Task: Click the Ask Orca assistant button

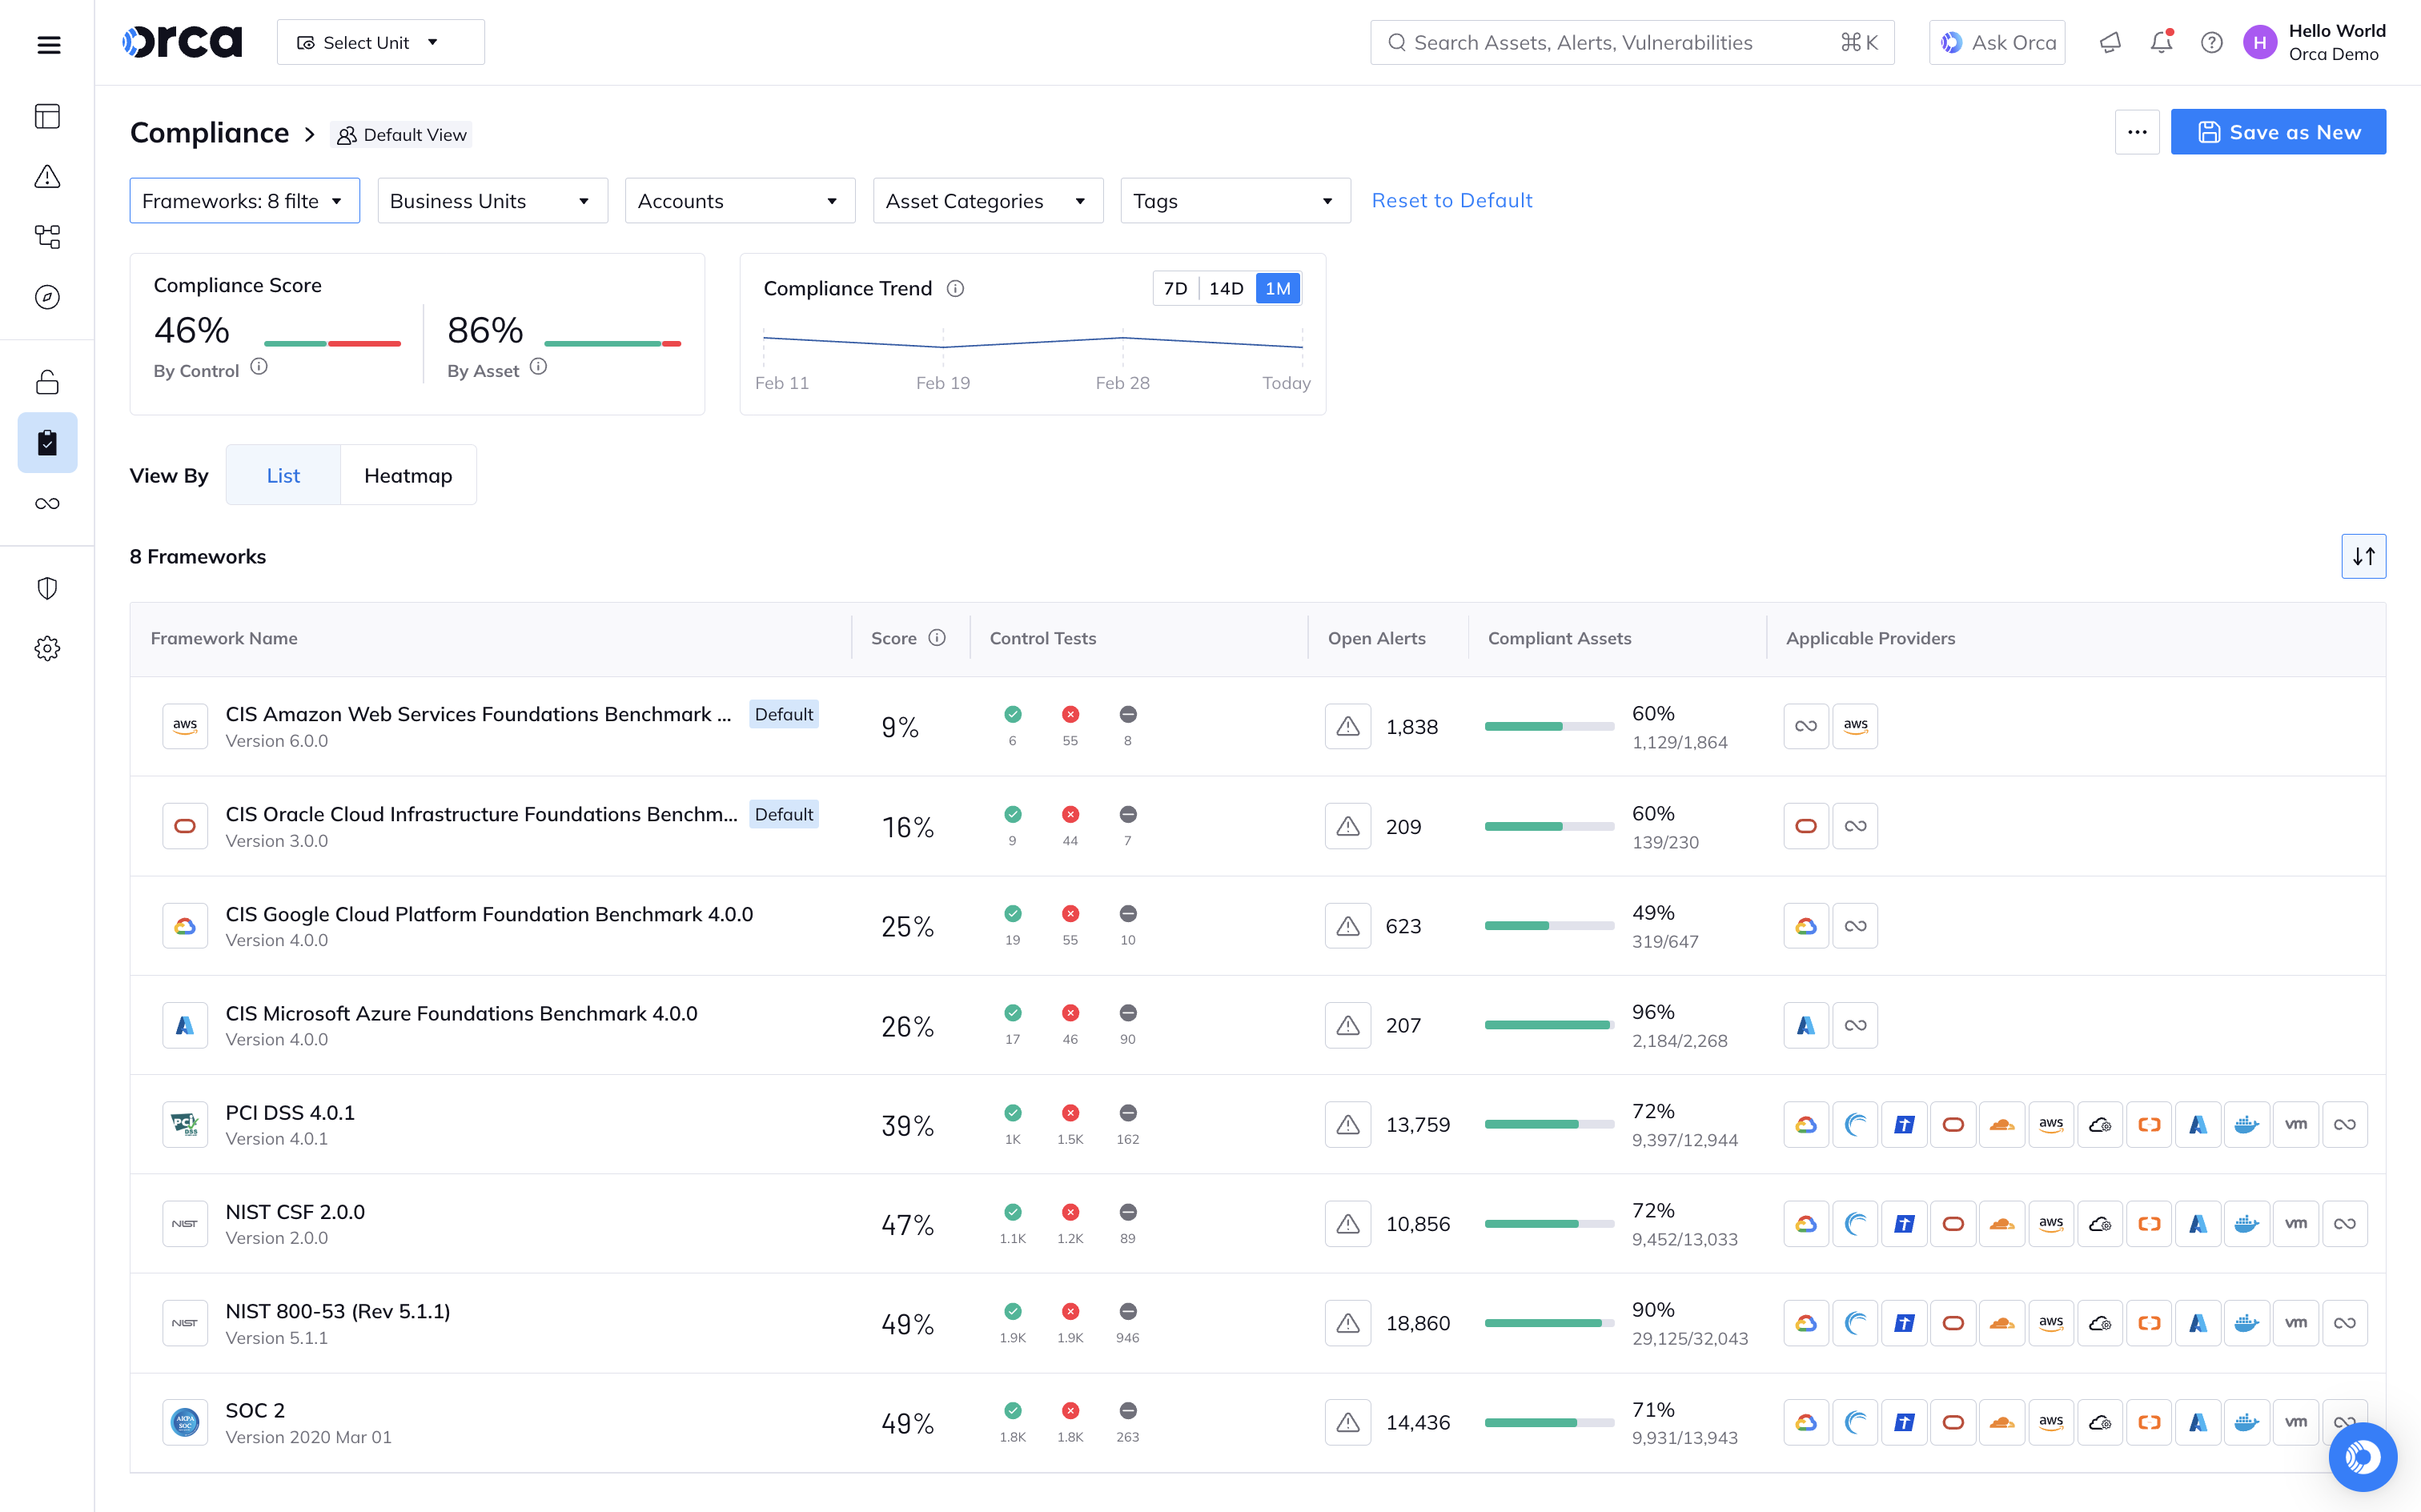Action: 1997,42
